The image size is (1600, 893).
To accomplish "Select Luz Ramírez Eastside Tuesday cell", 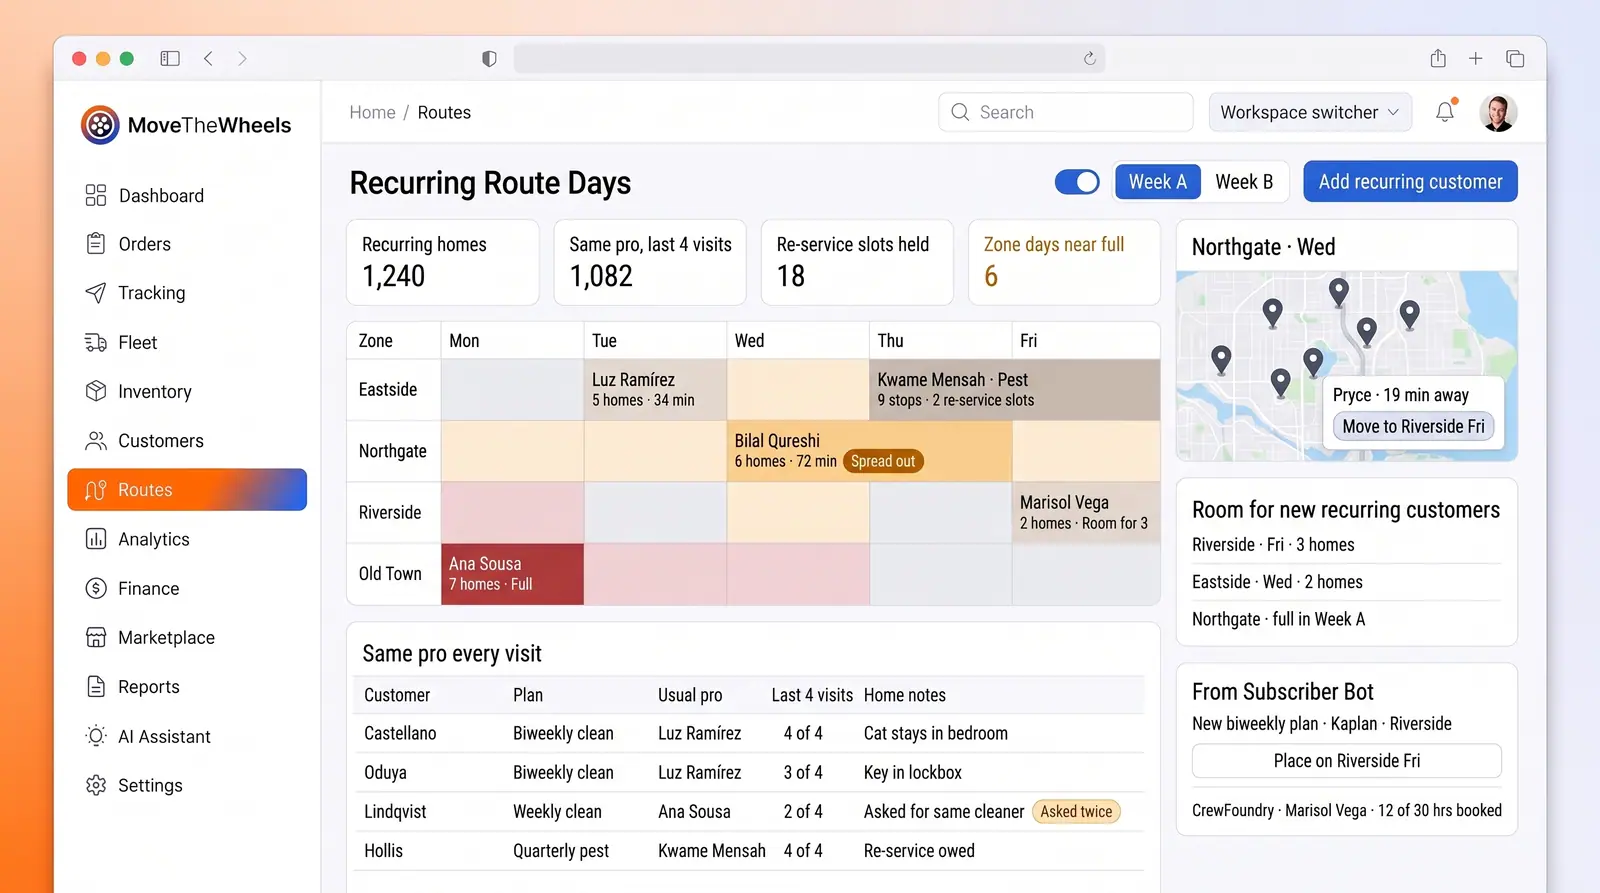I will pyautogui.click(x=655, y=390).
